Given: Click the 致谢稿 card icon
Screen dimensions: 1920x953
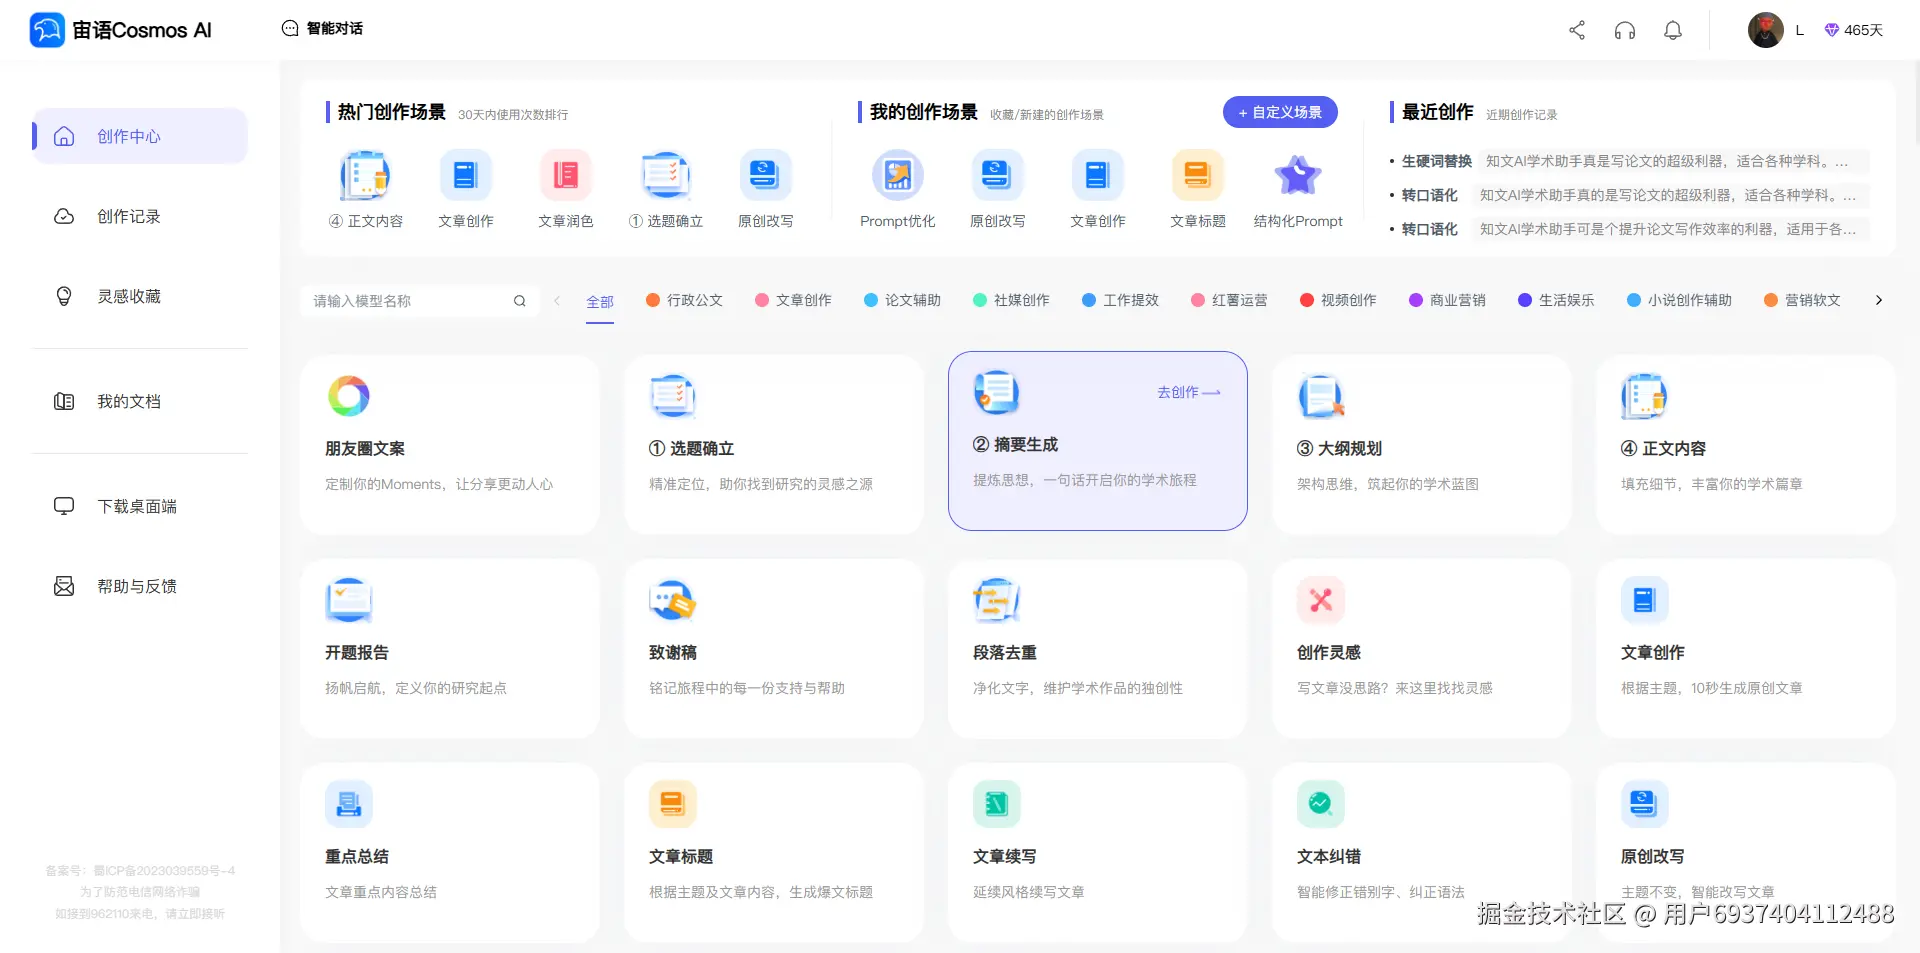Looking at the screenshot, I should pyautogui.click(x=673, y=600).
